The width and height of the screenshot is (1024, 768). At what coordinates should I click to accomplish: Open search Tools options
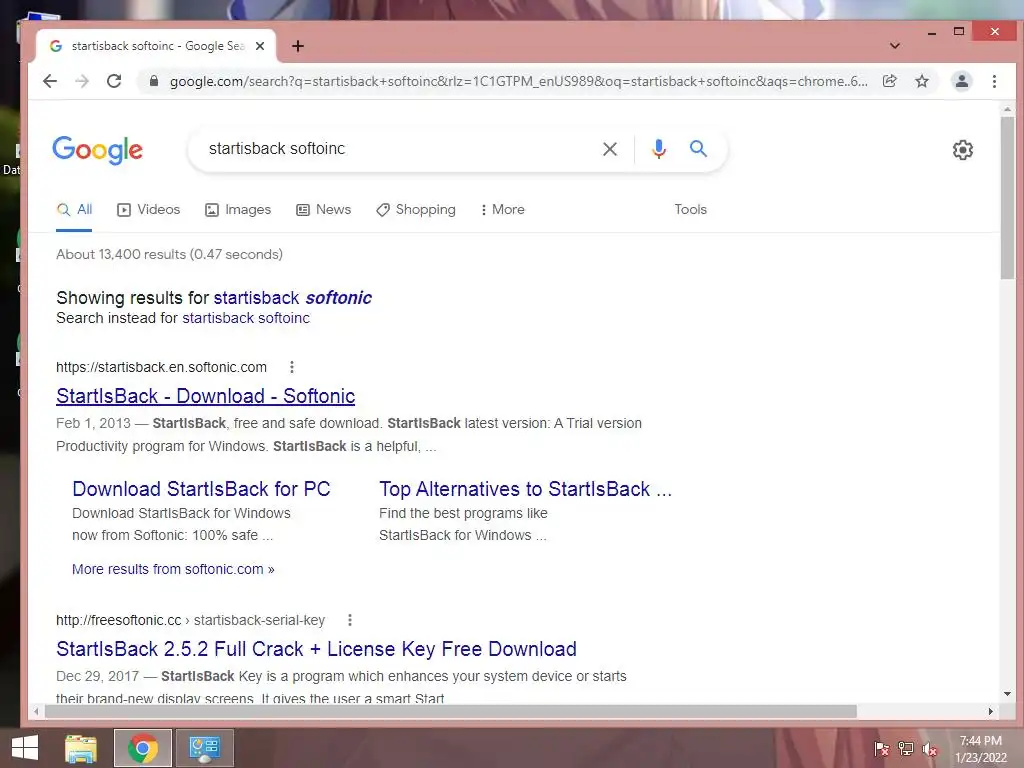click(x=690, y=210)
